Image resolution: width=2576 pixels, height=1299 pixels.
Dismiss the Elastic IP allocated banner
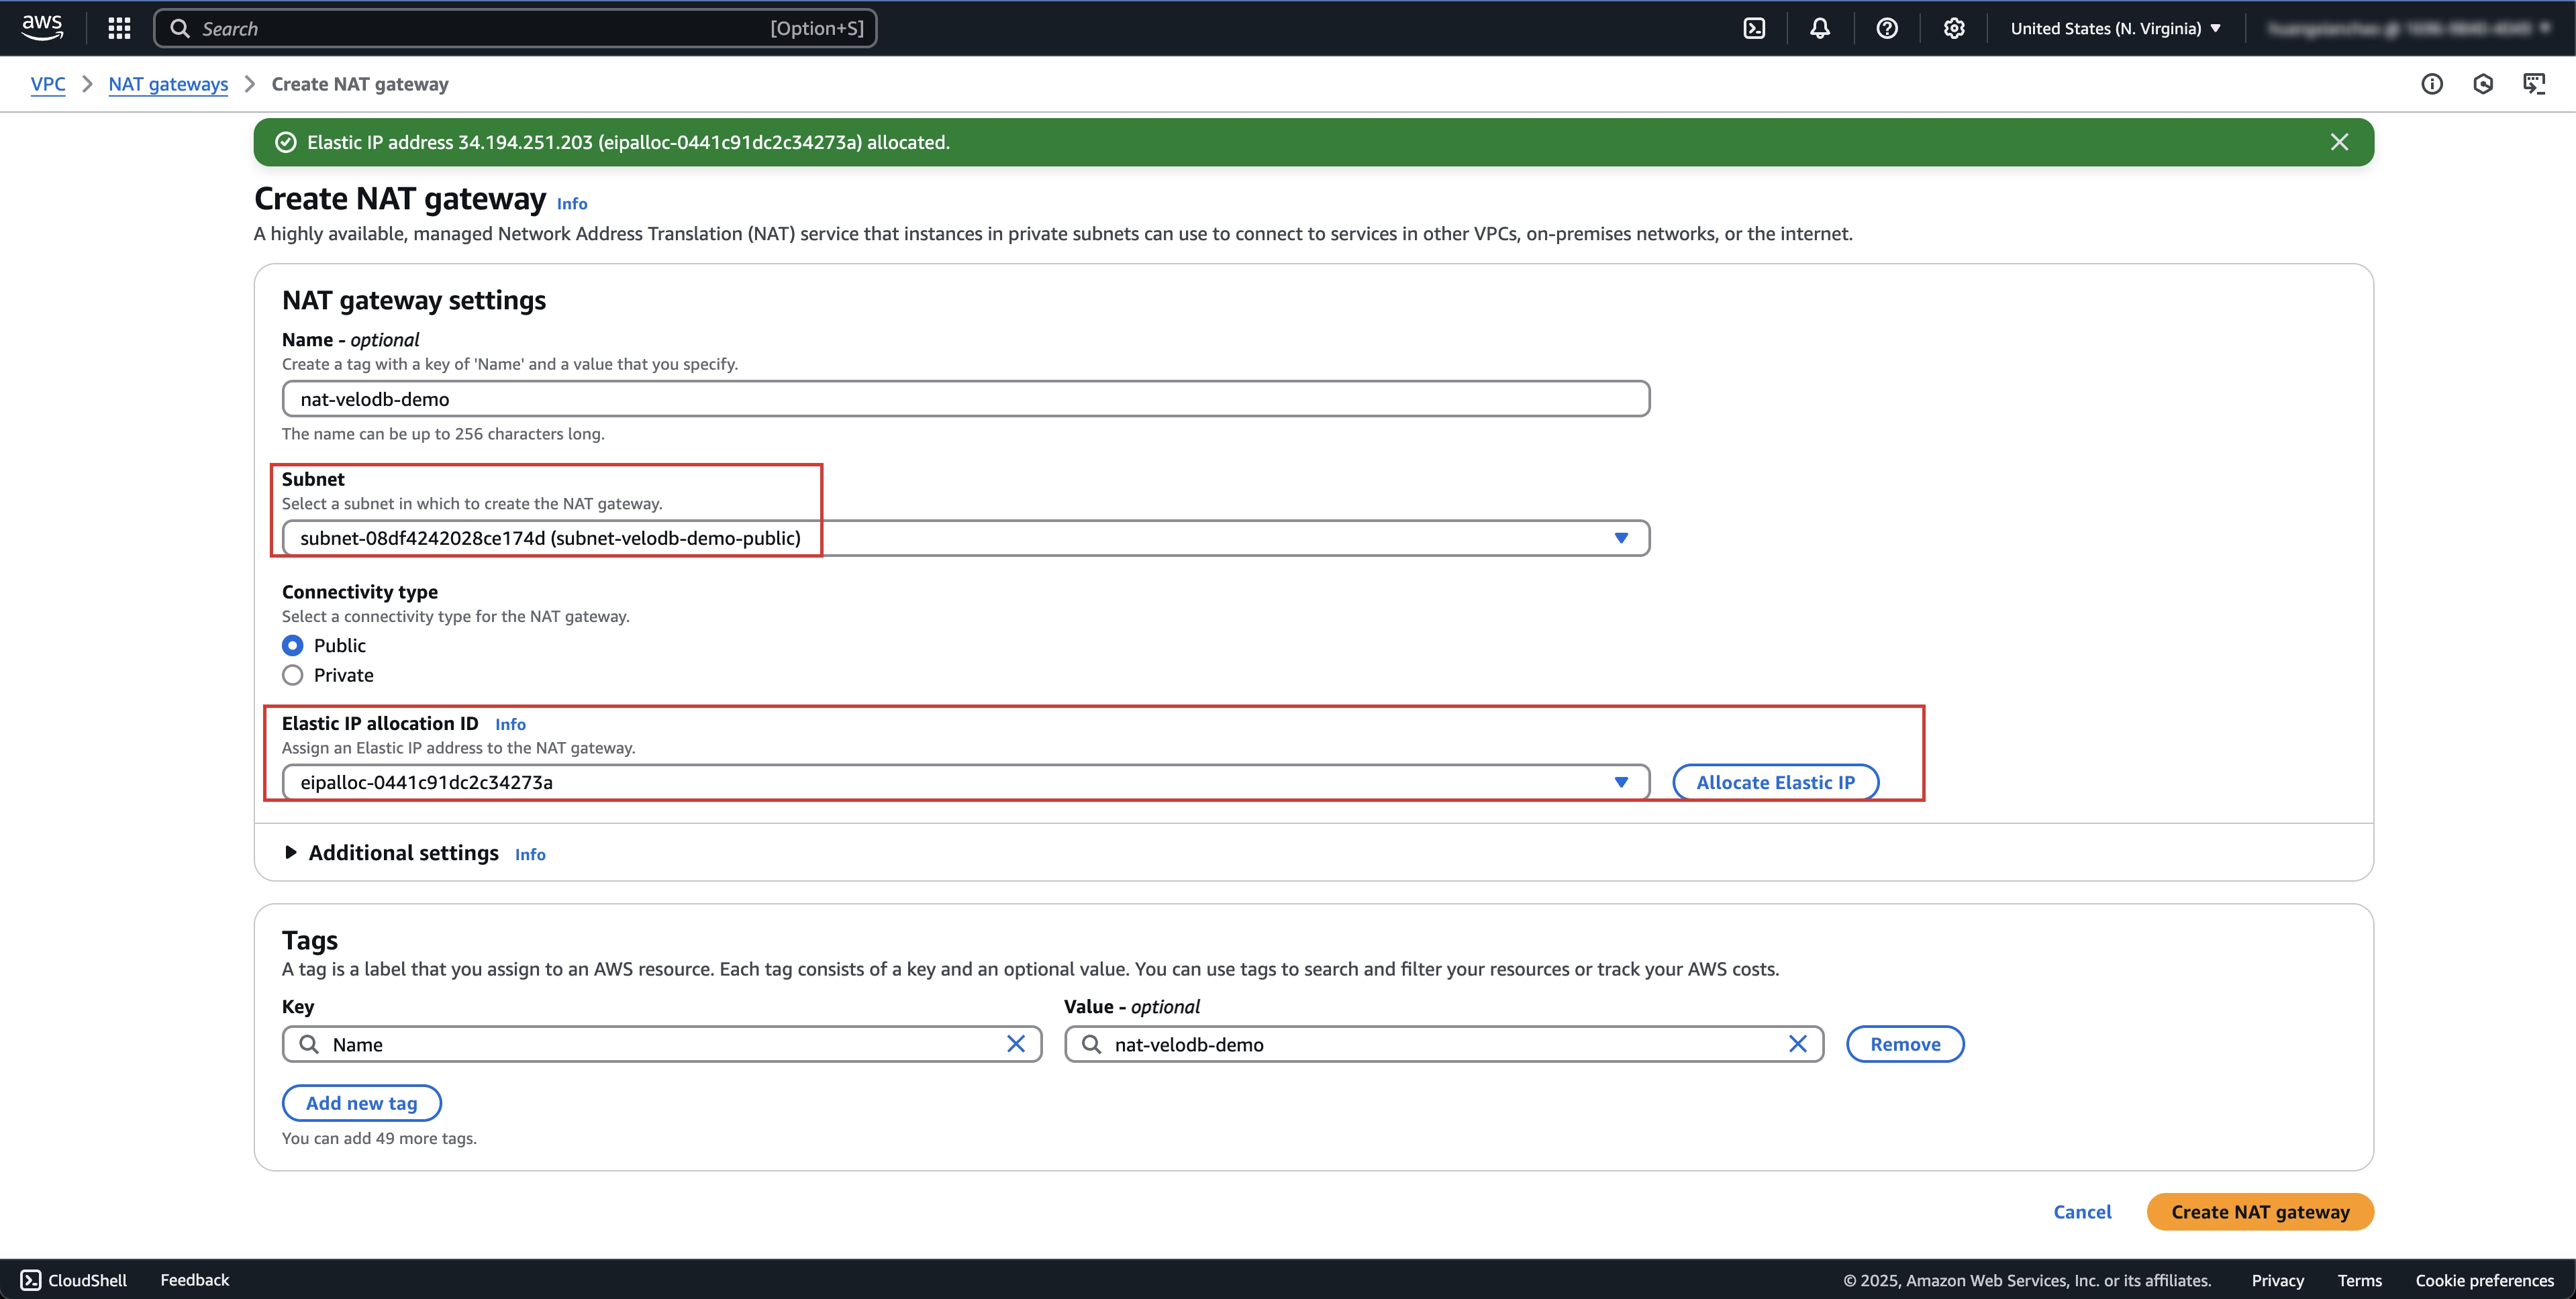(x=2340, y=142)
